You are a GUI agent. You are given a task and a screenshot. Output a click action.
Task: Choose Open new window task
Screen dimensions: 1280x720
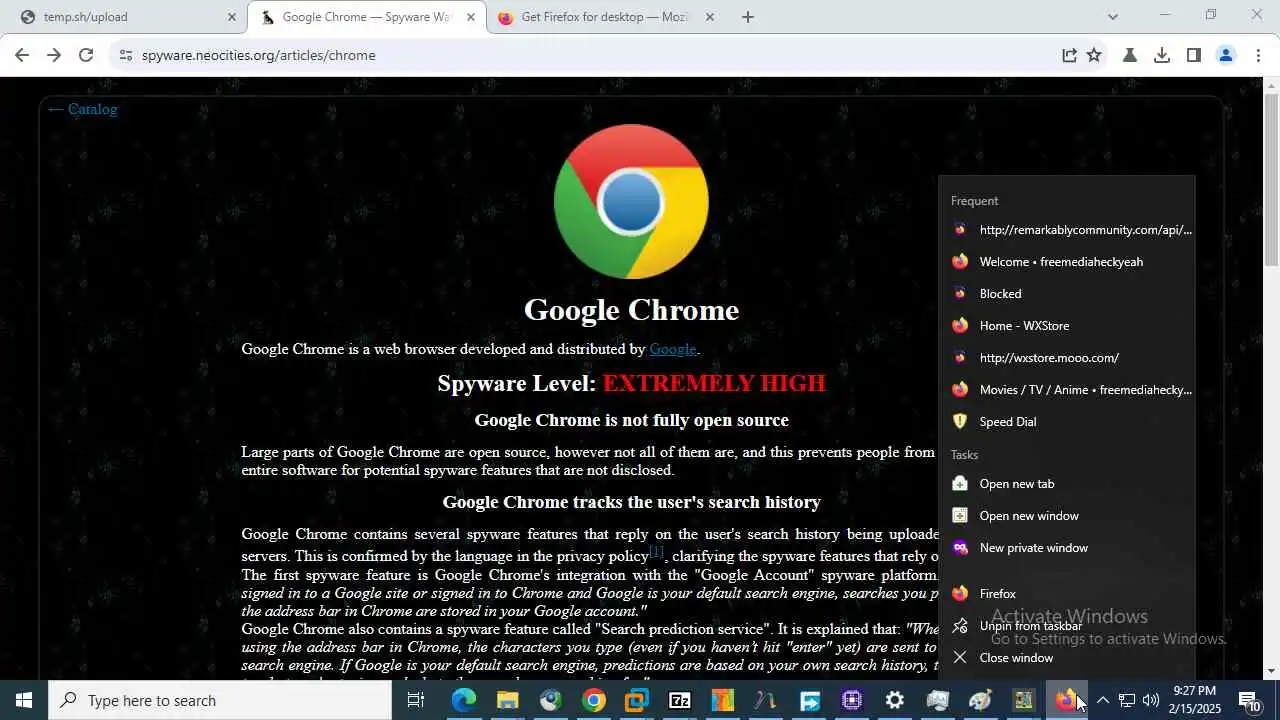click(1067, 516)
